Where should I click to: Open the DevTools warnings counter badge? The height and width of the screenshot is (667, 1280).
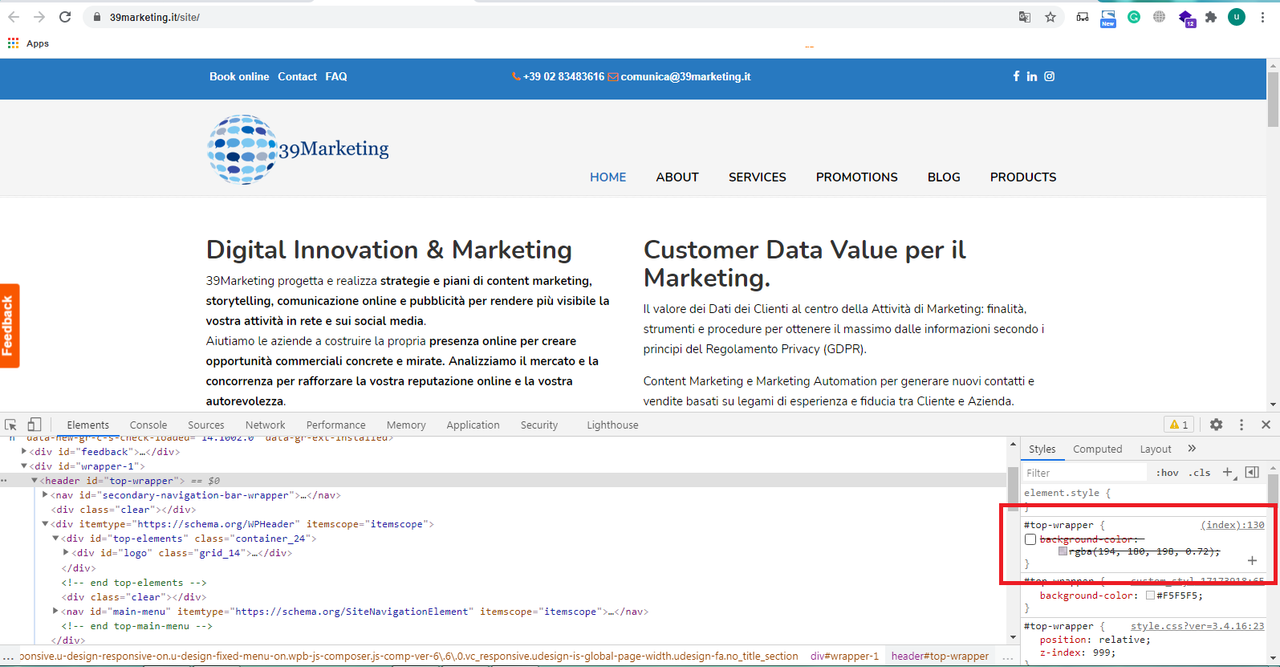tap(1177, 425)
